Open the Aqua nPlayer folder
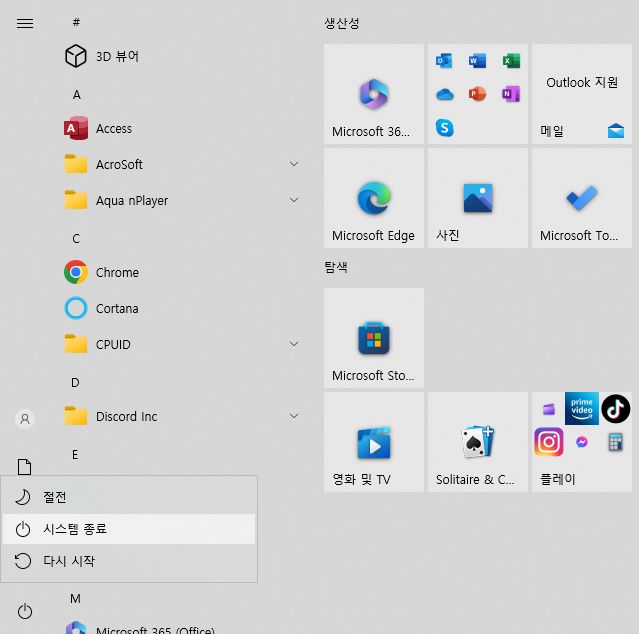Screen dimensions: 639x634 (182, 200)
